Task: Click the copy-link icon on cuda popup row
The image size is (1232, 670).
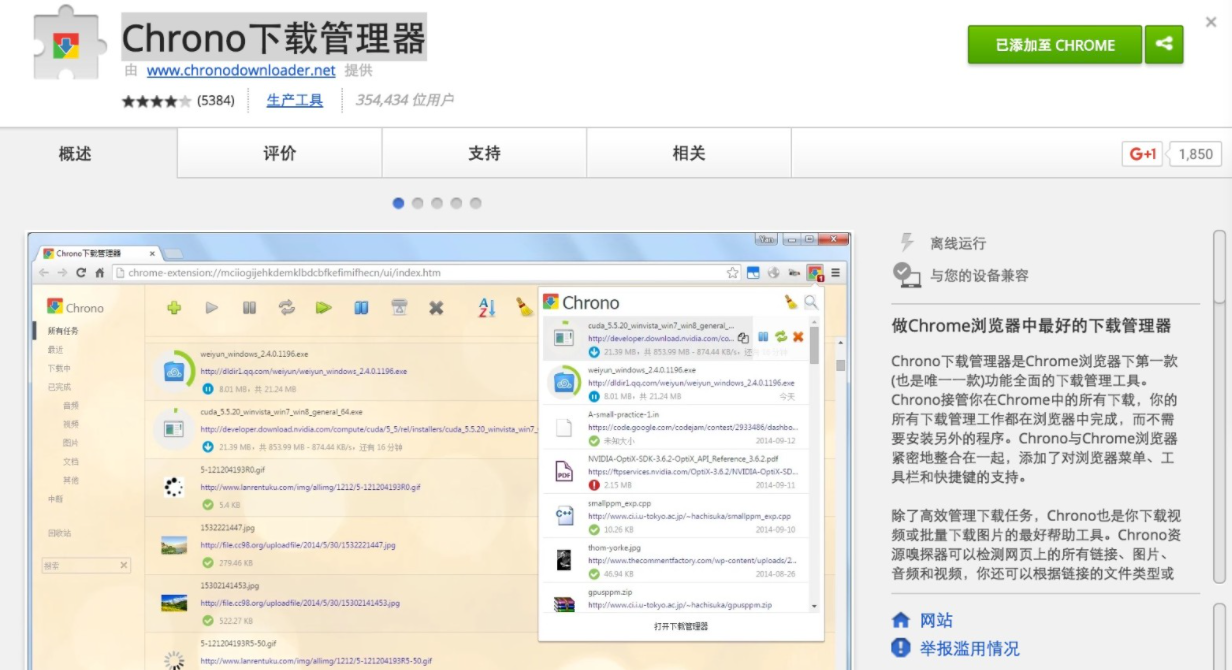Action: 743,337
